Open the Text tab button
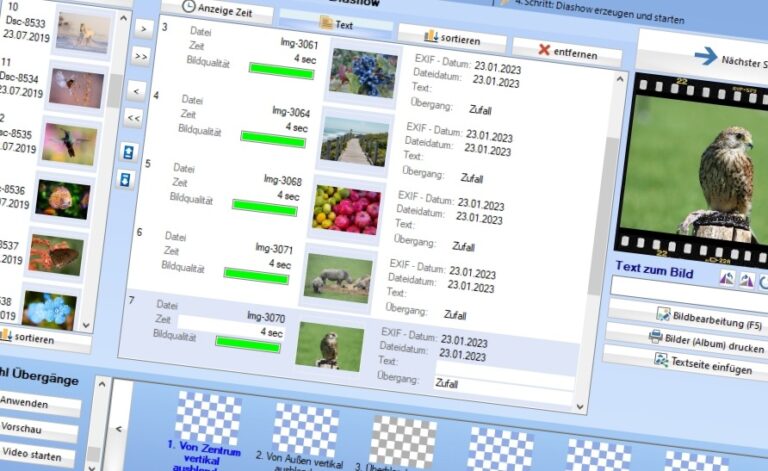The height and width of the screenshot is (471, 768). tap(336, 24)
